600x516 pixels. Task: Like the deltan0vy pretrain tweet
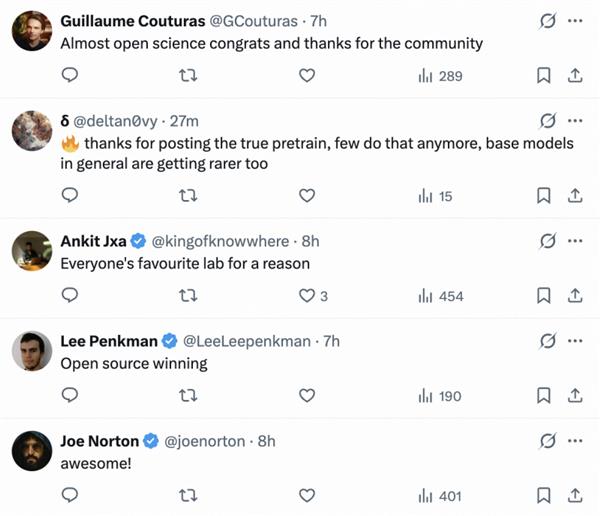coord(308,196)
